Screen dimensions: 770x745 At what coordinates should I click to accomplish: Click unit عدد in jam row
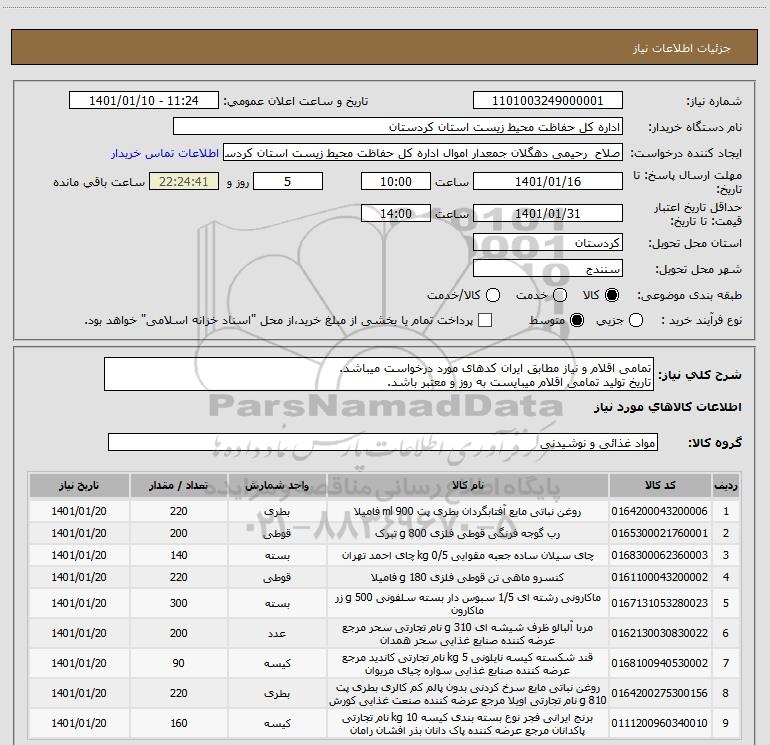pyautogui.click(x=277, y=634)
